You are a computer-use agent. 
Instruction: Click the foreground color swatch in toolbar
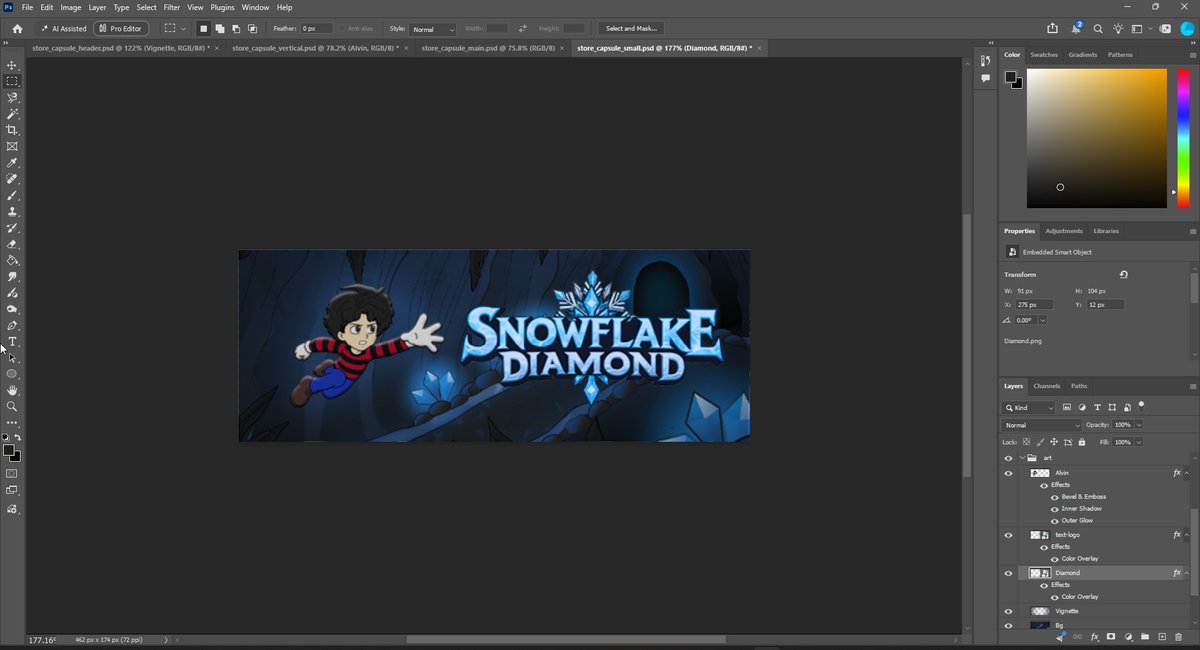pos(9,450)
